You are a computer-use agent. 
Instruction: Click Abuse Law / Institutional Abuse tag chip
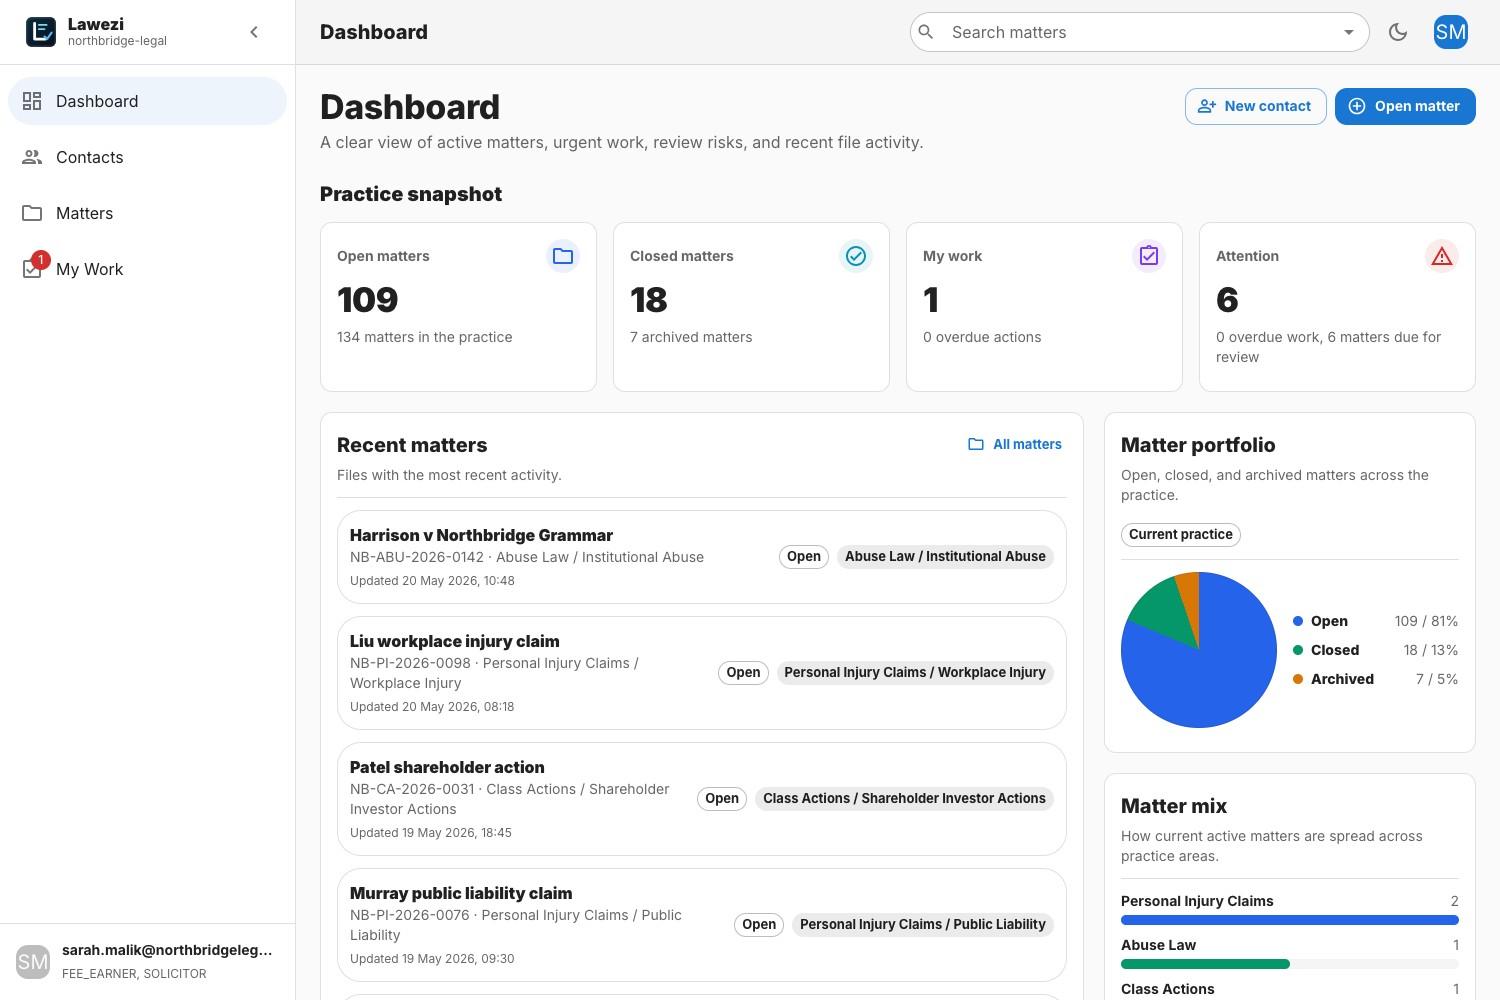(x=945, y=556)
